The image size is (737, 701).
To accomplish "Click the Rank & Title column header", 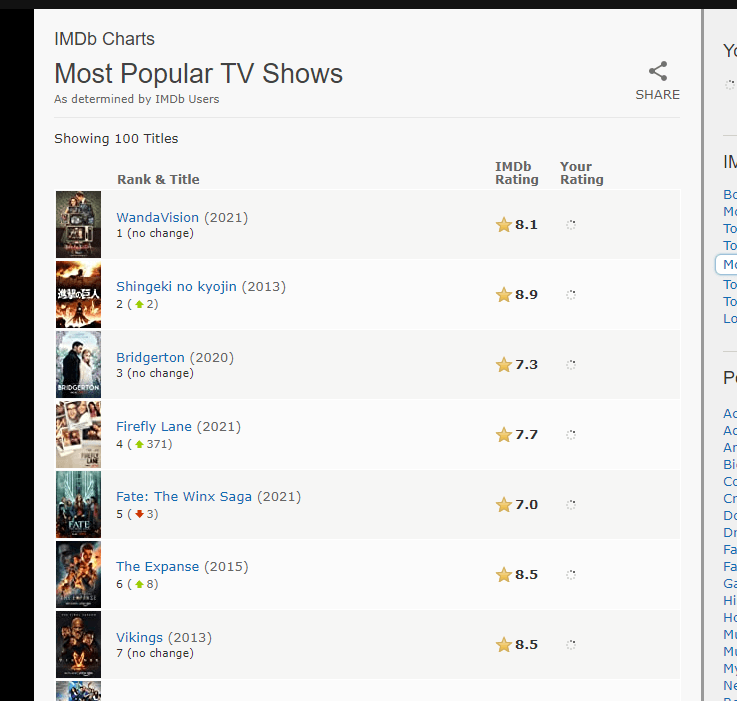I will click(x=158, y=180).
